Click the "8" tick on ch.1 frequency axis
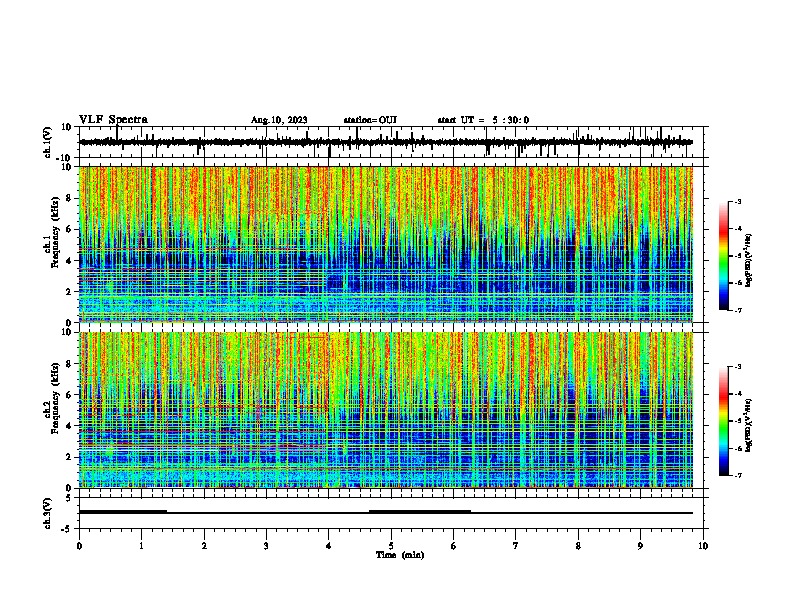This screenshot has width=792, height=612. pos(70,198)
